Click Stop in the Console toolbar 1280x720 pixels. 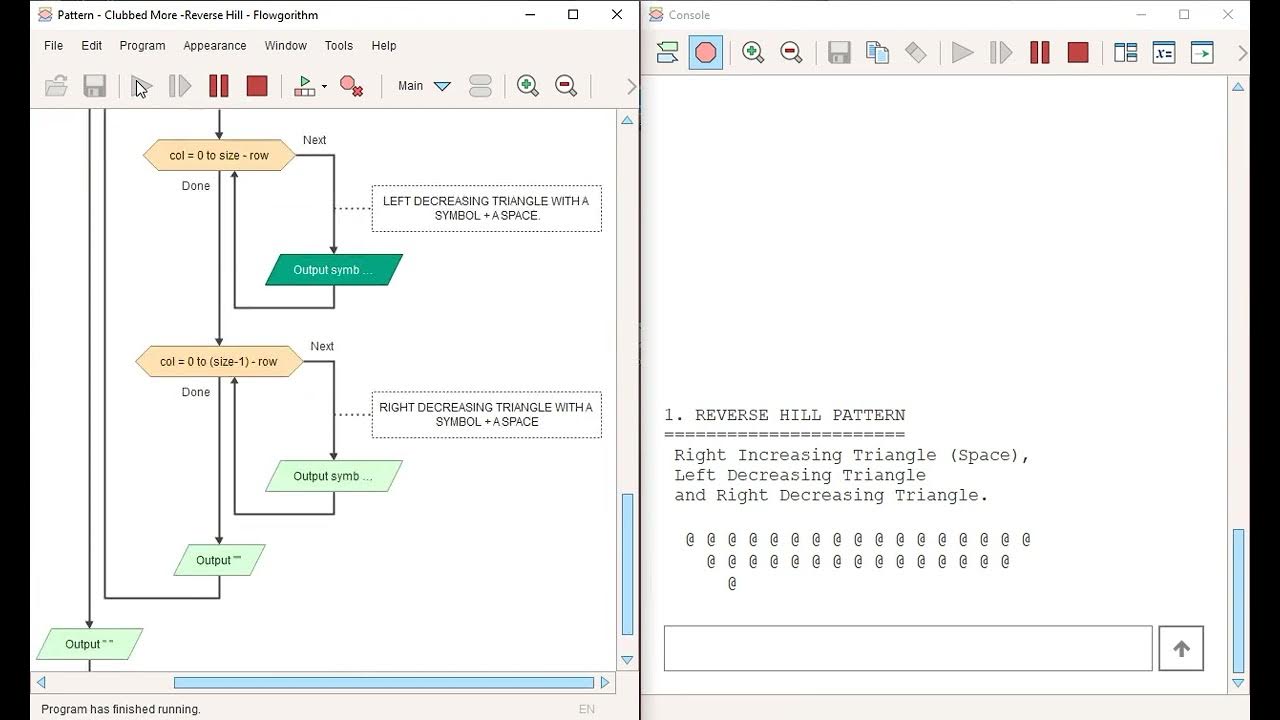tap(1078, 53)
